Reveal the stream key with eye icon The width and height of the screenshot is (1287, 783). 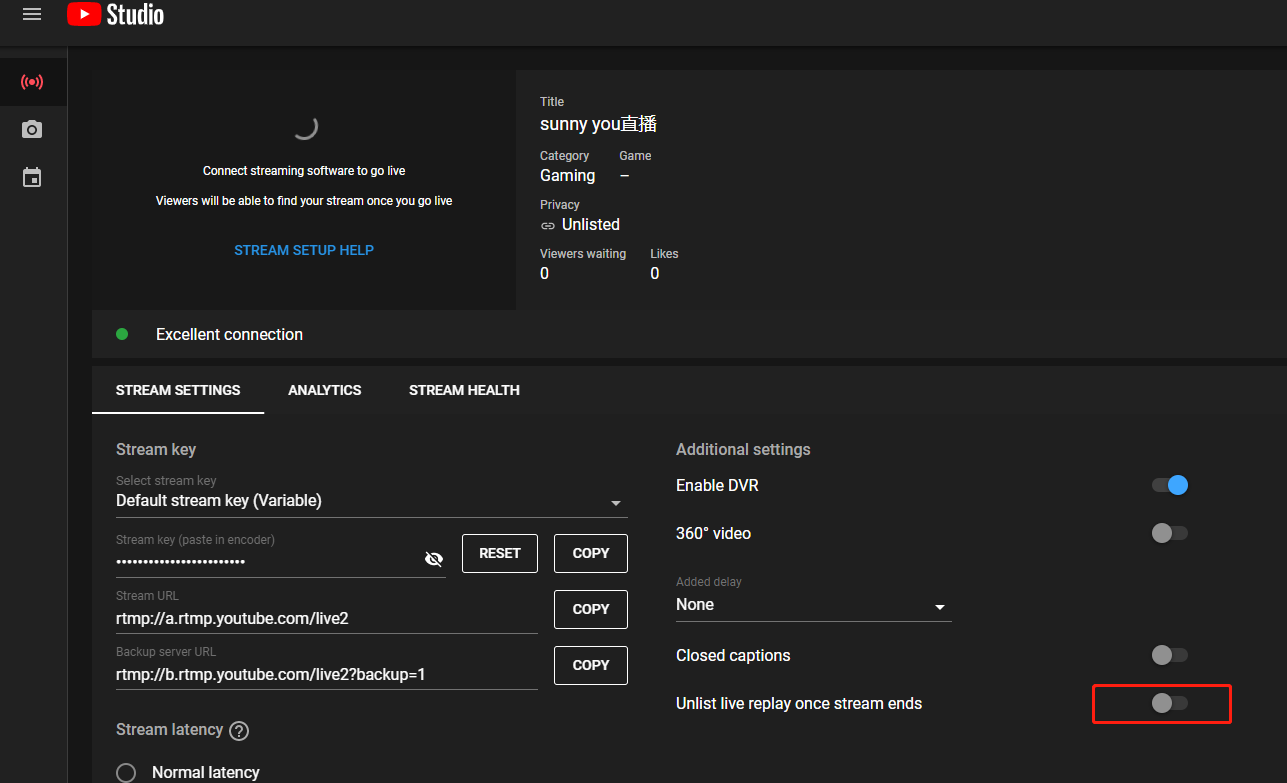pos(434,559)
